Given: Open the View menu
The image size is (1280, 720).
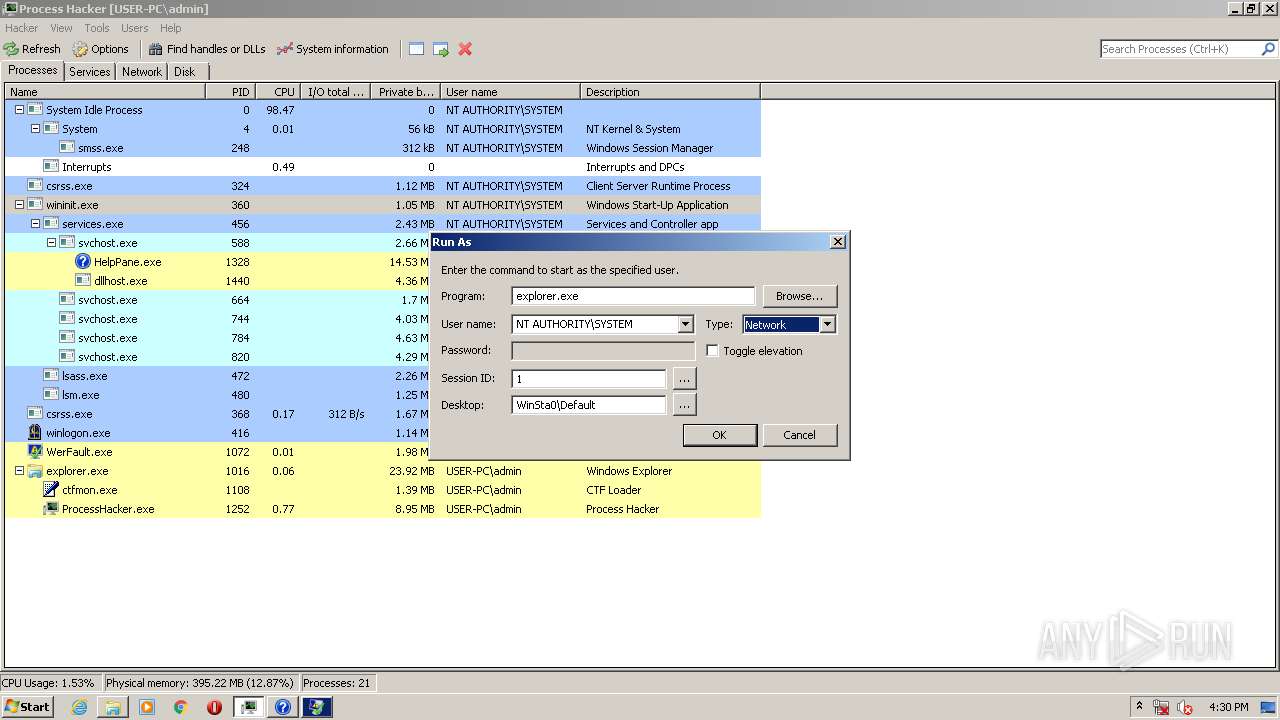Looking at the screenshot, I should pyautogui.click(x=61, y=28).
